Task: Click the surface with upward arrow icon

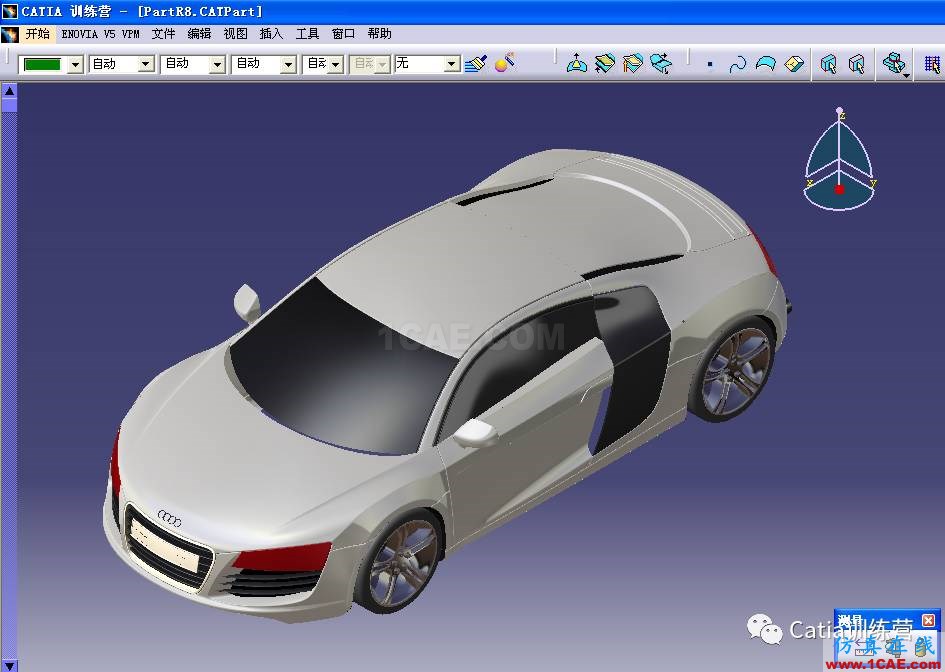Action: point(577,63)
